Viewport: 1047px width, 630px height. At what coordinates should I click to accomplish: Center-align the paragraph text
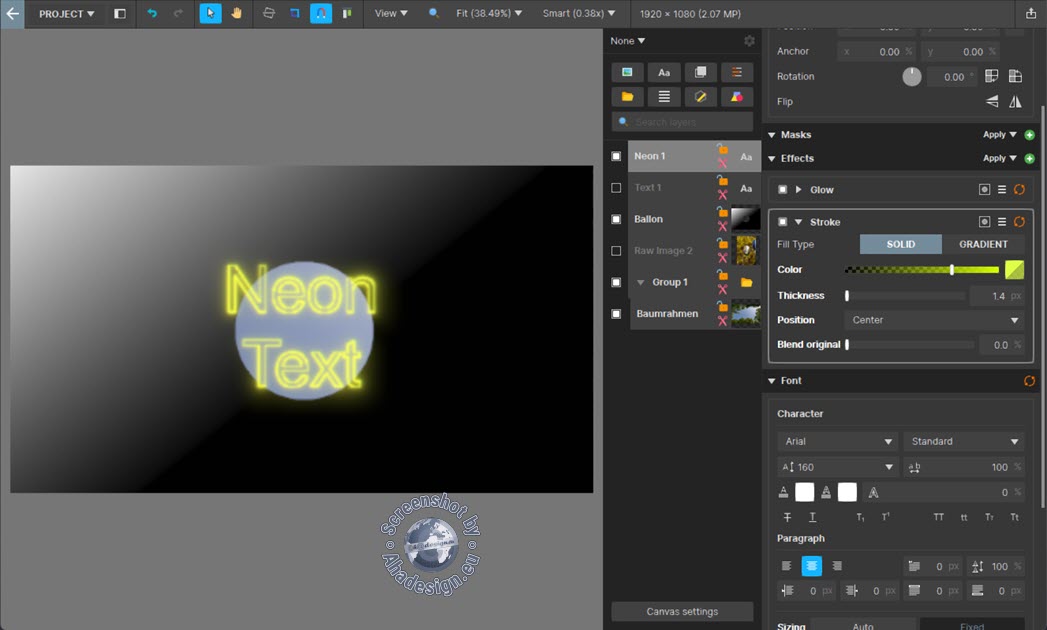coord(812,566)
